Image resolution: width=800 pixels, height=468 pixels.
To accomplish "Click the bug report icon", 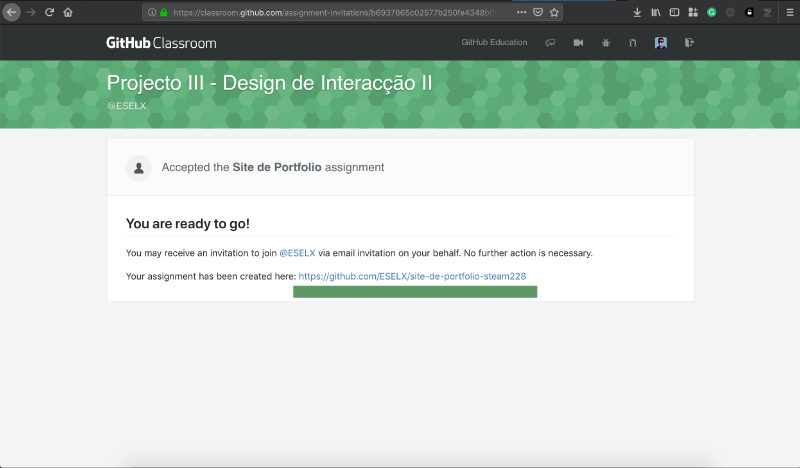I will tap(606, 43).
